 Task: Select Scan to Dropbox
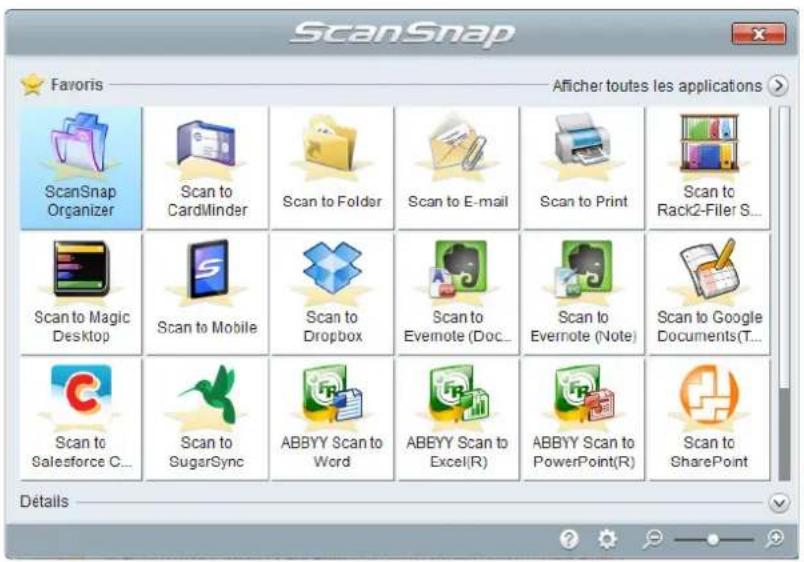pyautogui.click(x=332, y=293)
